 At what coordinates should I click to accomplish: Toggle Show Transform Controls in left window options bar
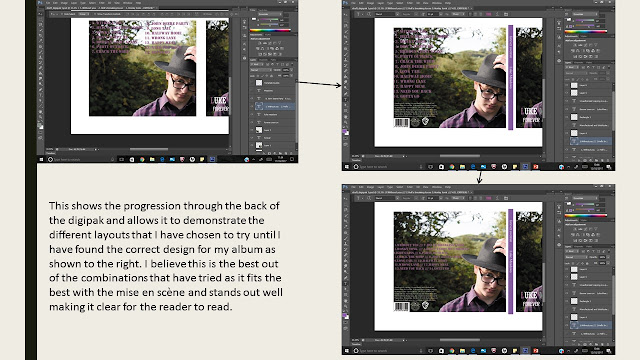(x=95, y=14)
